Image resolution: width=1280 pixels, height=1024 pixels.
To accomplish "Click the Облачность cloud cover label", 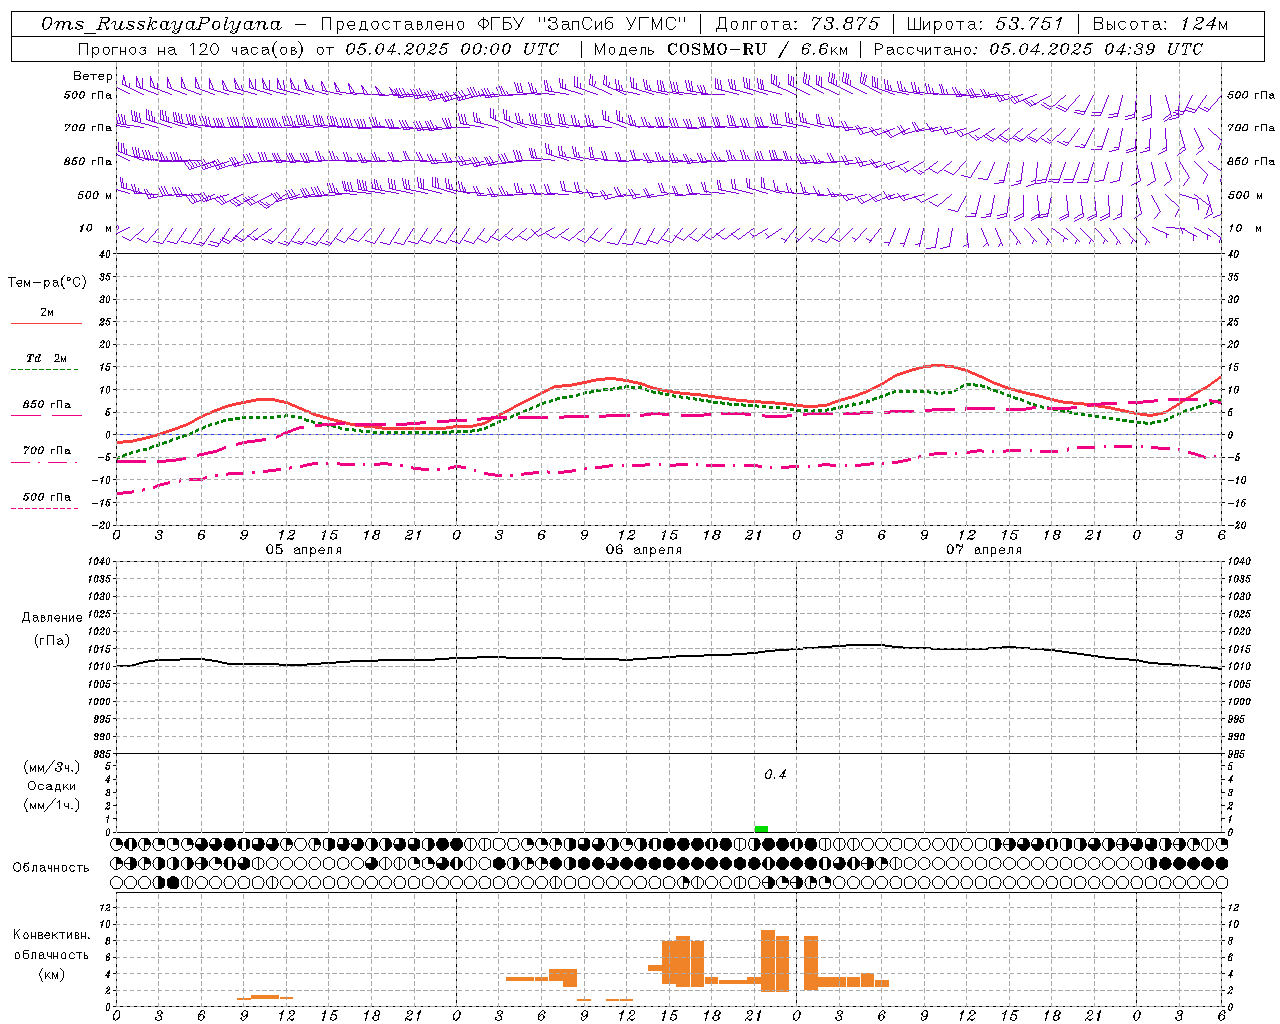I will click(51, 867).
